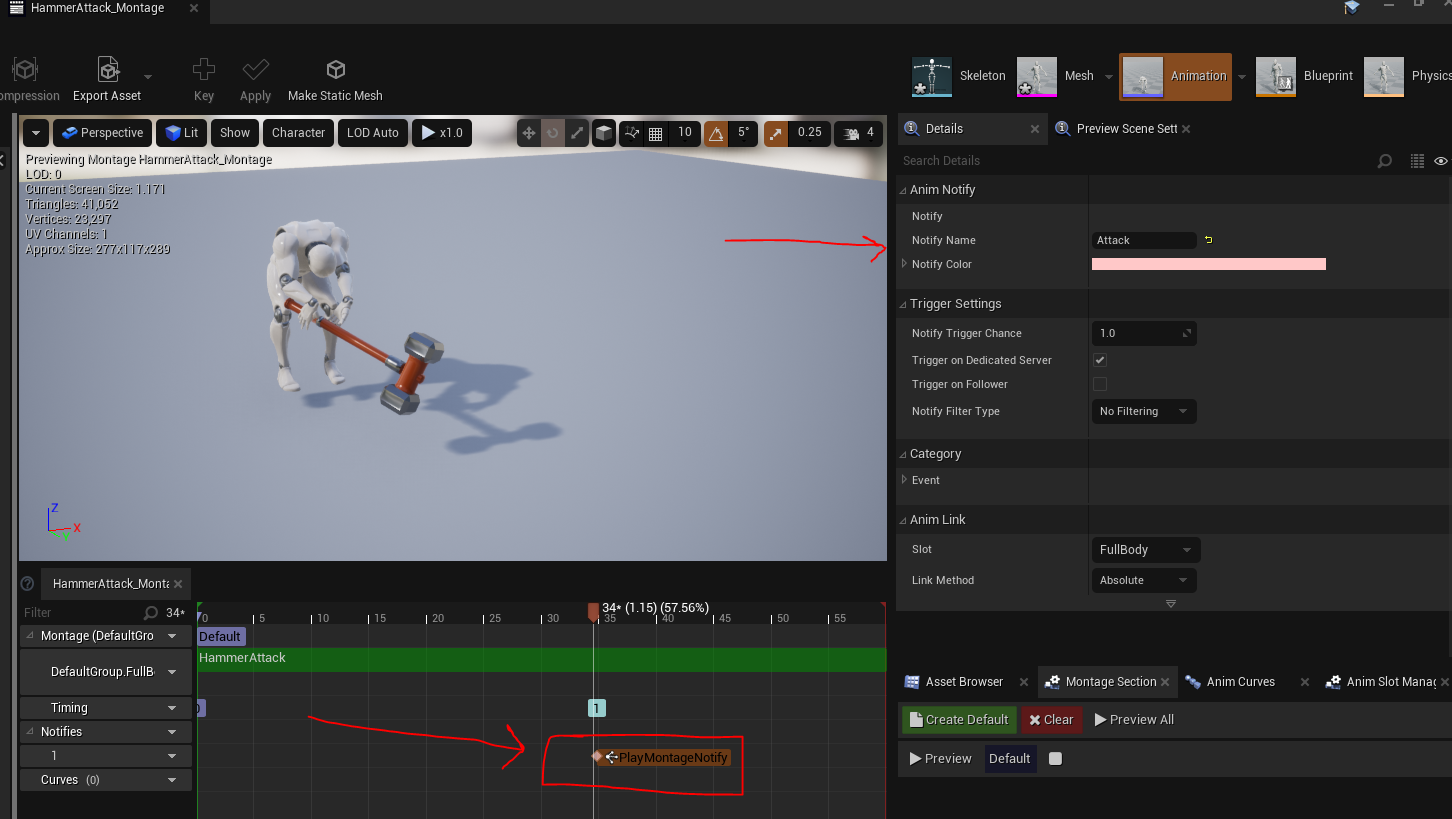Expand the Notify Color property

pos(904,264)
